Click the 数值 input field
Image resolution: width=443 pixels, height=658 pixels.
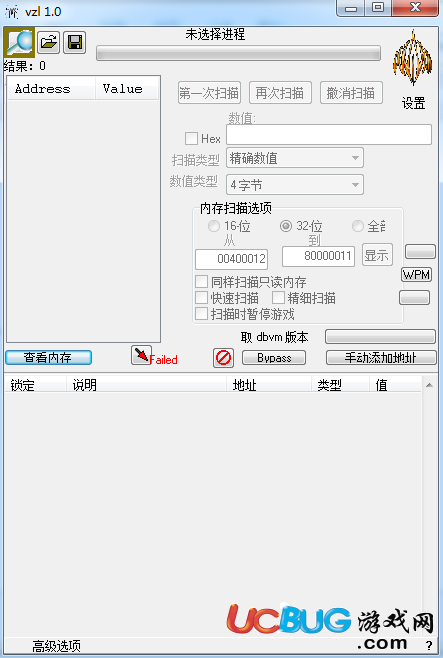[329, 135]
